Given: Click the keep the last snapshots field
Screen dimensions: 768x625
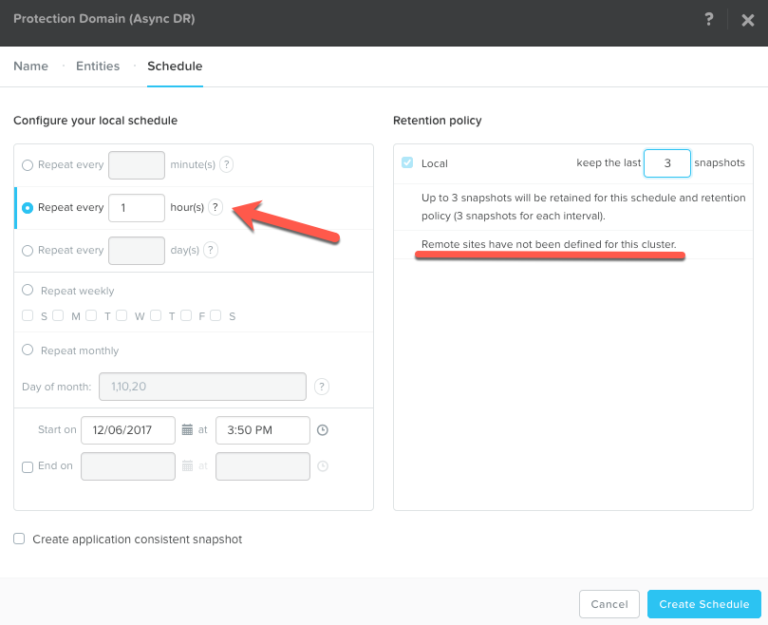Looking at the screenshot, I should tap(667, 163).
